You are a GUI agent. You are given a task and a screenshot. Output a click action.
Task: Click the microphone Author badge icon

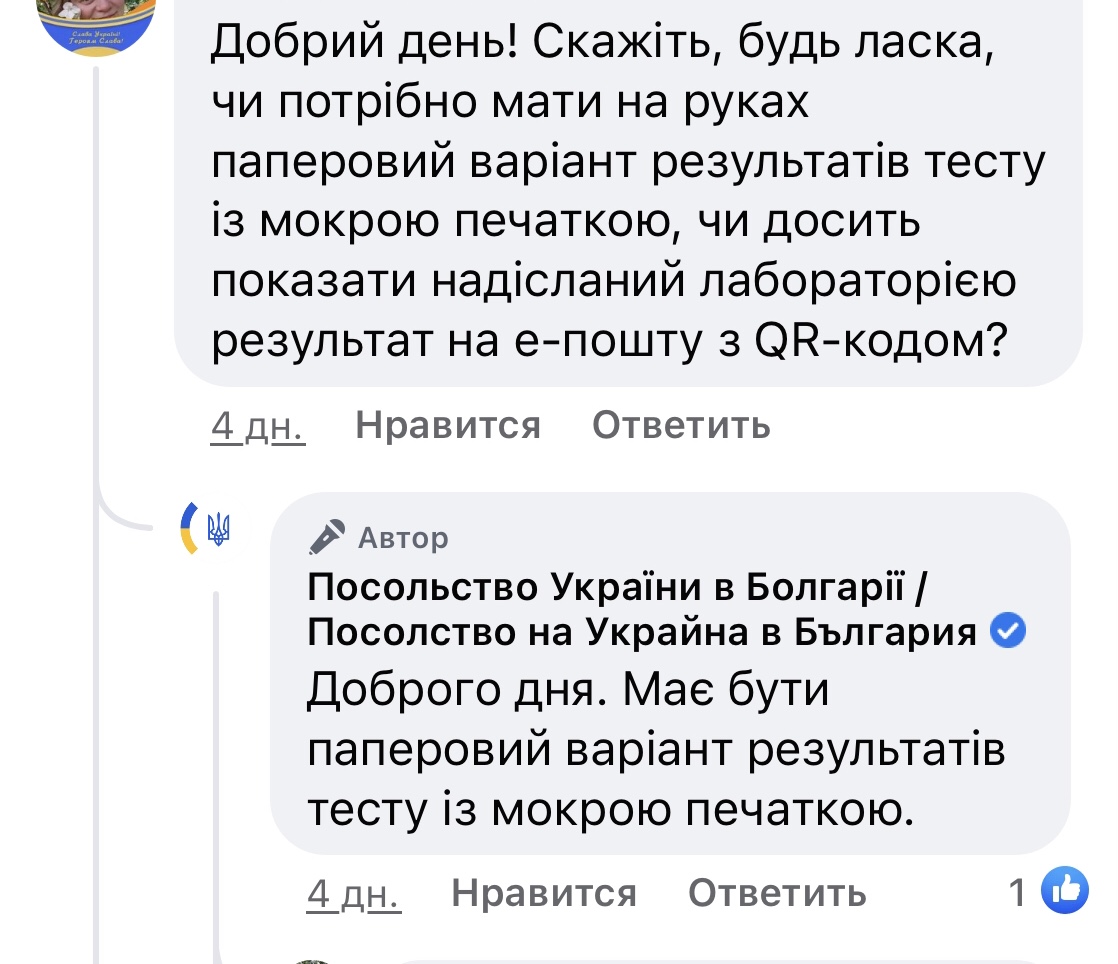point(326,538)
